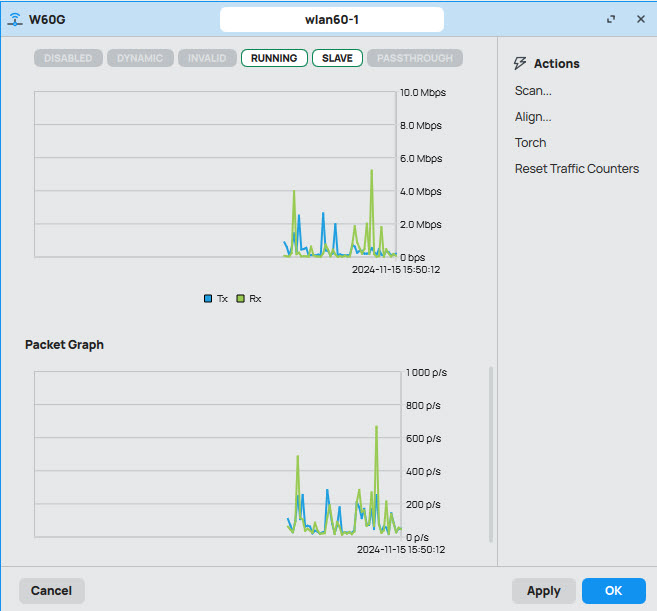Image resolution: width=657 pixels, height=611 pixels.
Task: Confirm with the OK button
Action: click(614, 591)
